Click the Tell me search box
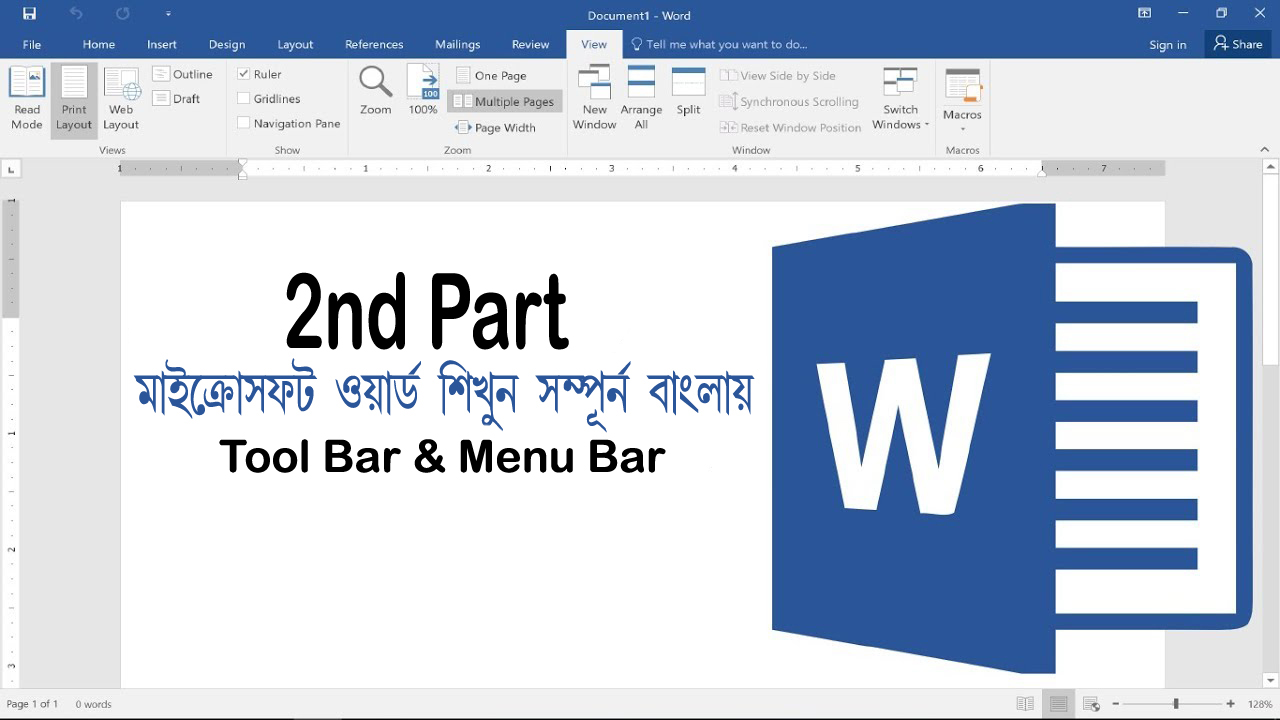Screen dimensions: 1280x720 pos(719,44)
